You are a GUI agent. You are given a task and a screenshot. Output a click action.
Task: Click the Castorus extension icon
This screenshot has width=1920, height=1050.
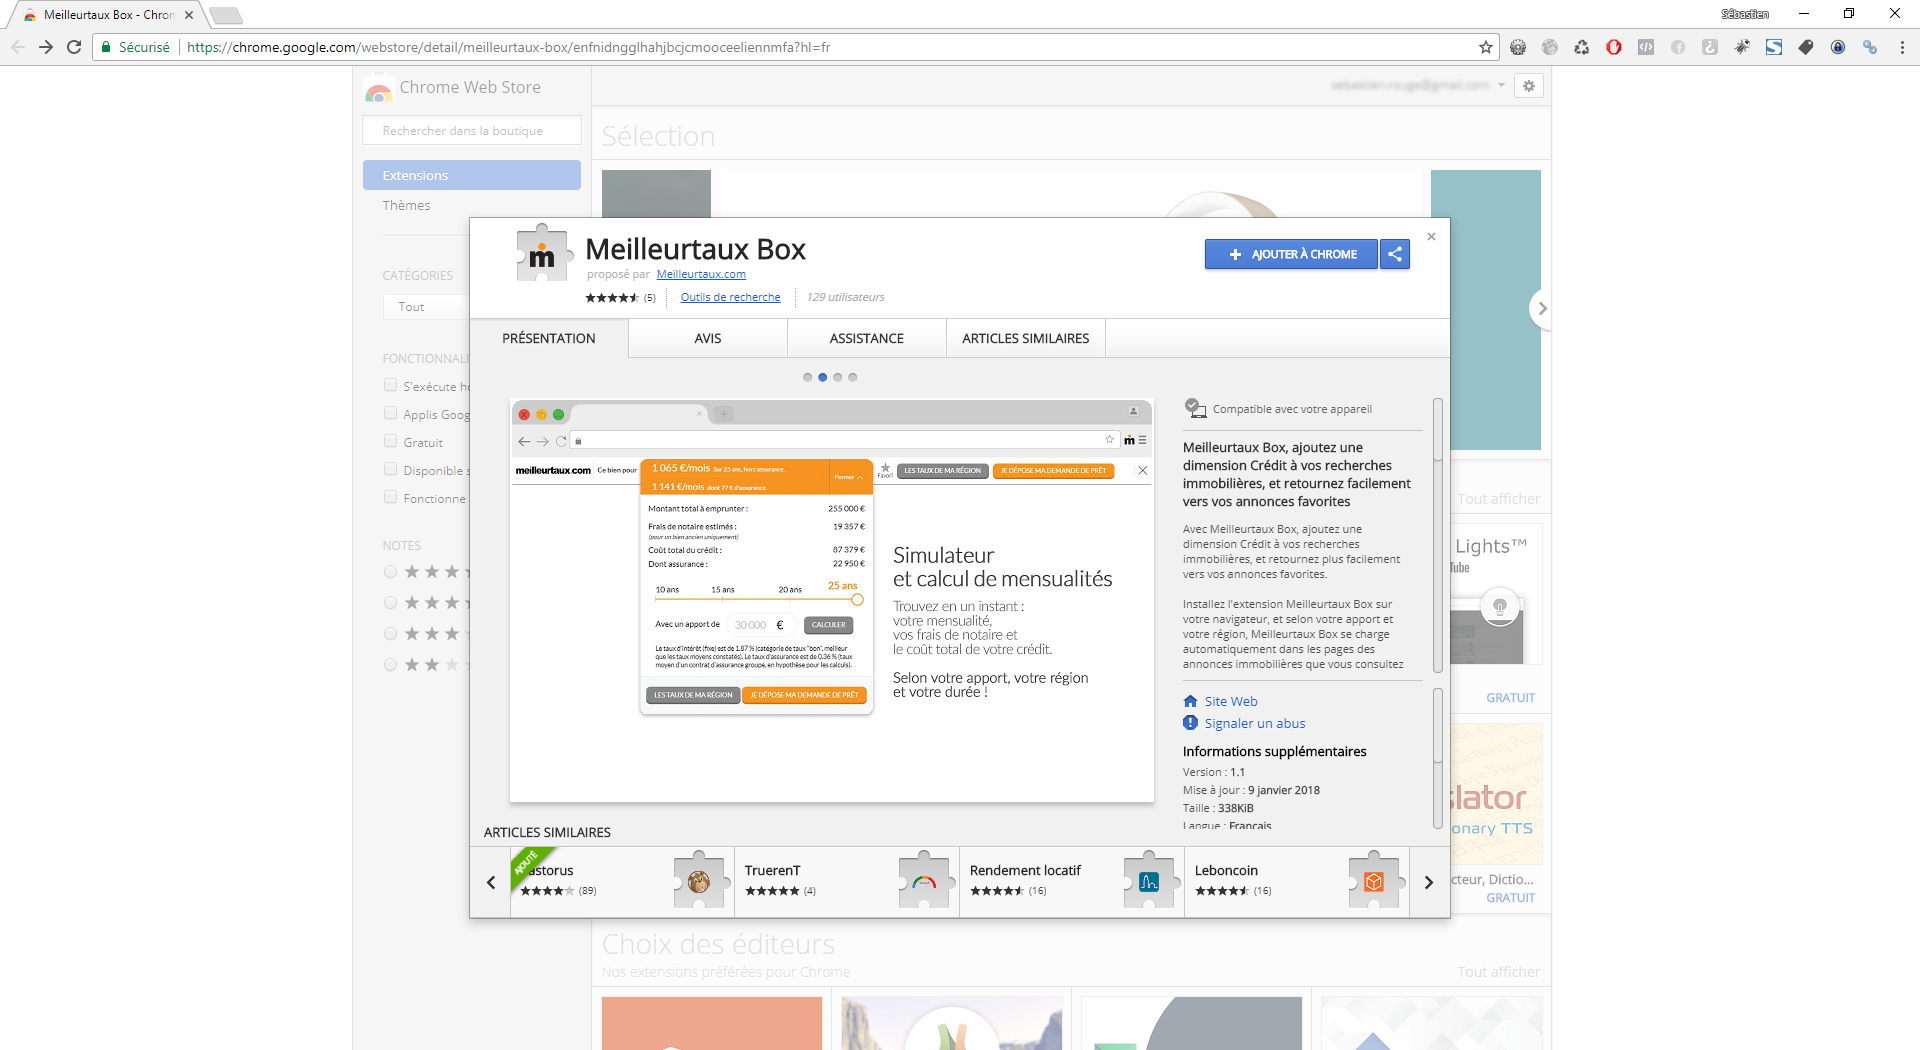(x=699, y=880)
